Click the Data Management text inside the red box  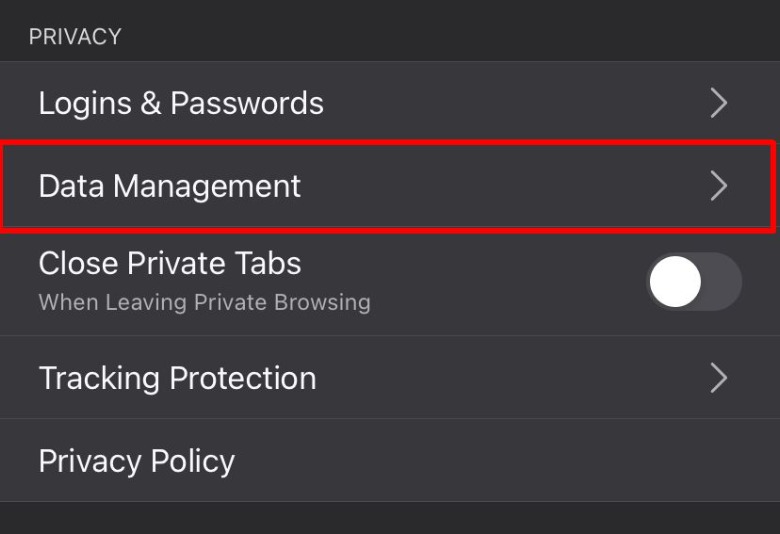169,186
